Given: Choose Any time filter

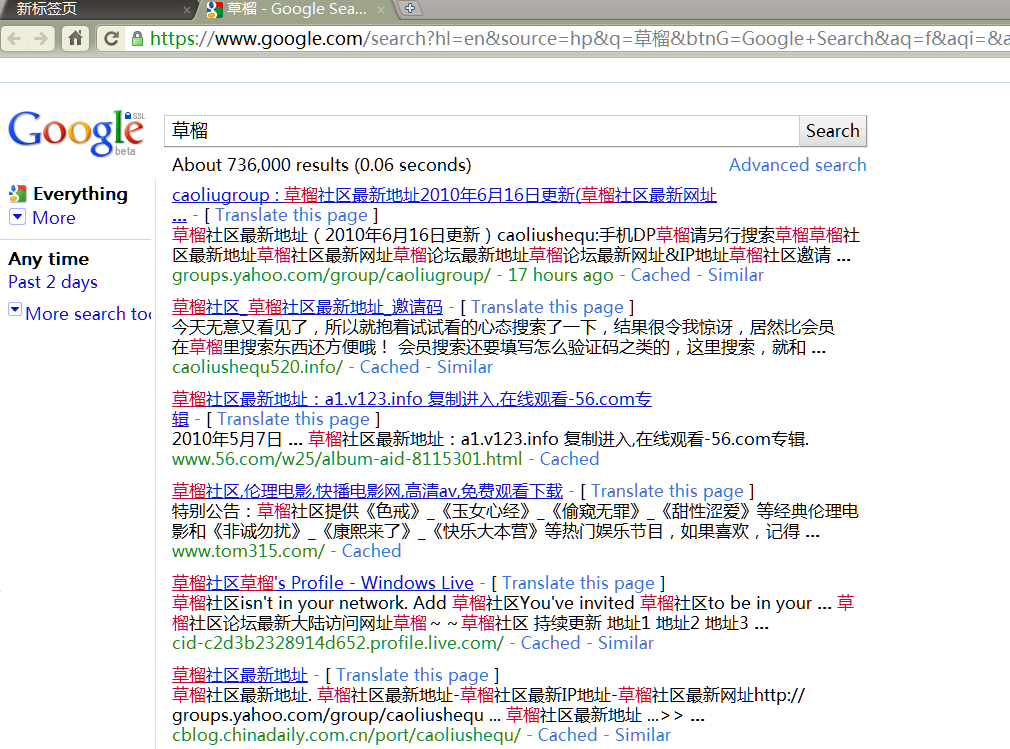Looking at the screenshot, I should 49,259.
